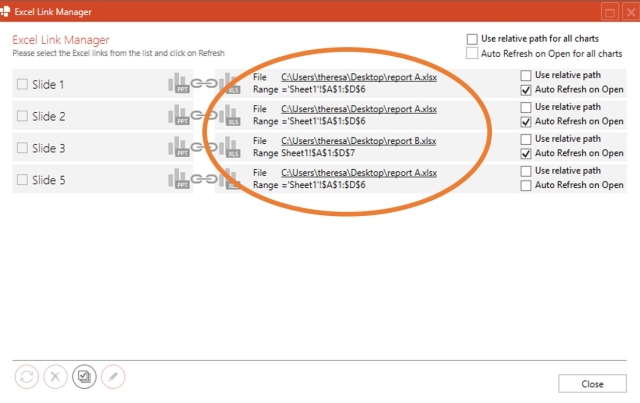
Task: Enable Use relative path for Slide 2
Action: pyautogui.click(x=526, y=108)
